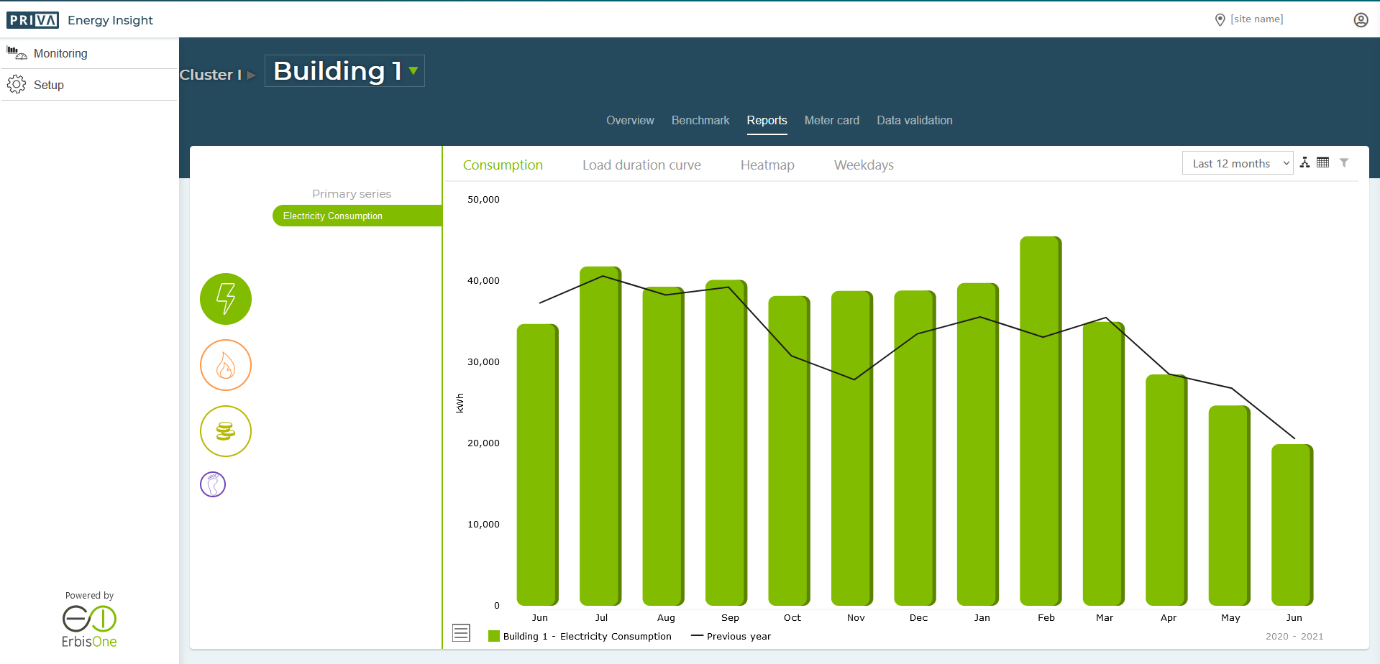Select the gas flame icon
This screenshot has width=1380, height=664.
coord(226,365)
